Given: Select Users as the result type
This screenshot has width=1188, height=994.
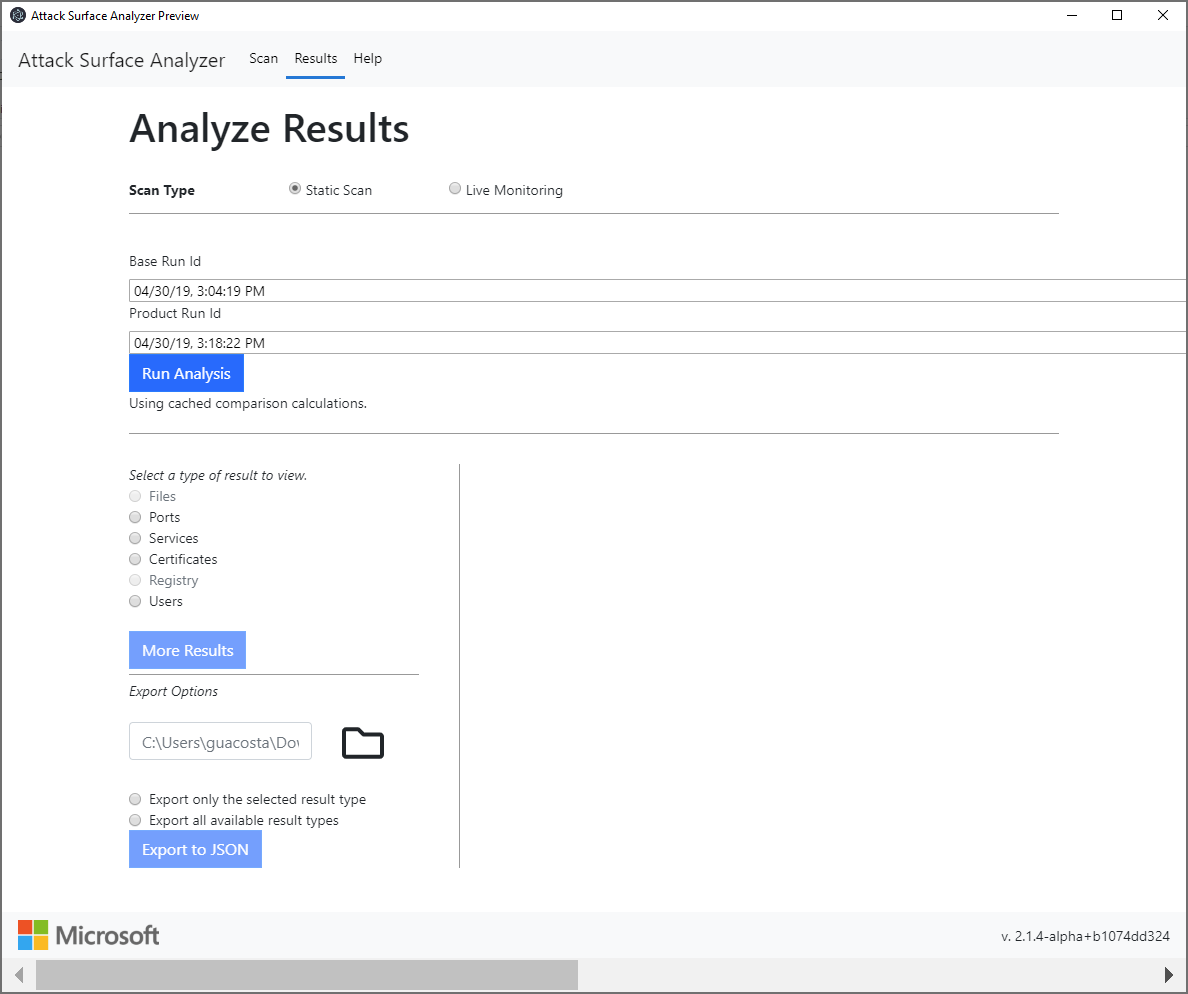Looking at the screenshot, I should click(135, 601).
